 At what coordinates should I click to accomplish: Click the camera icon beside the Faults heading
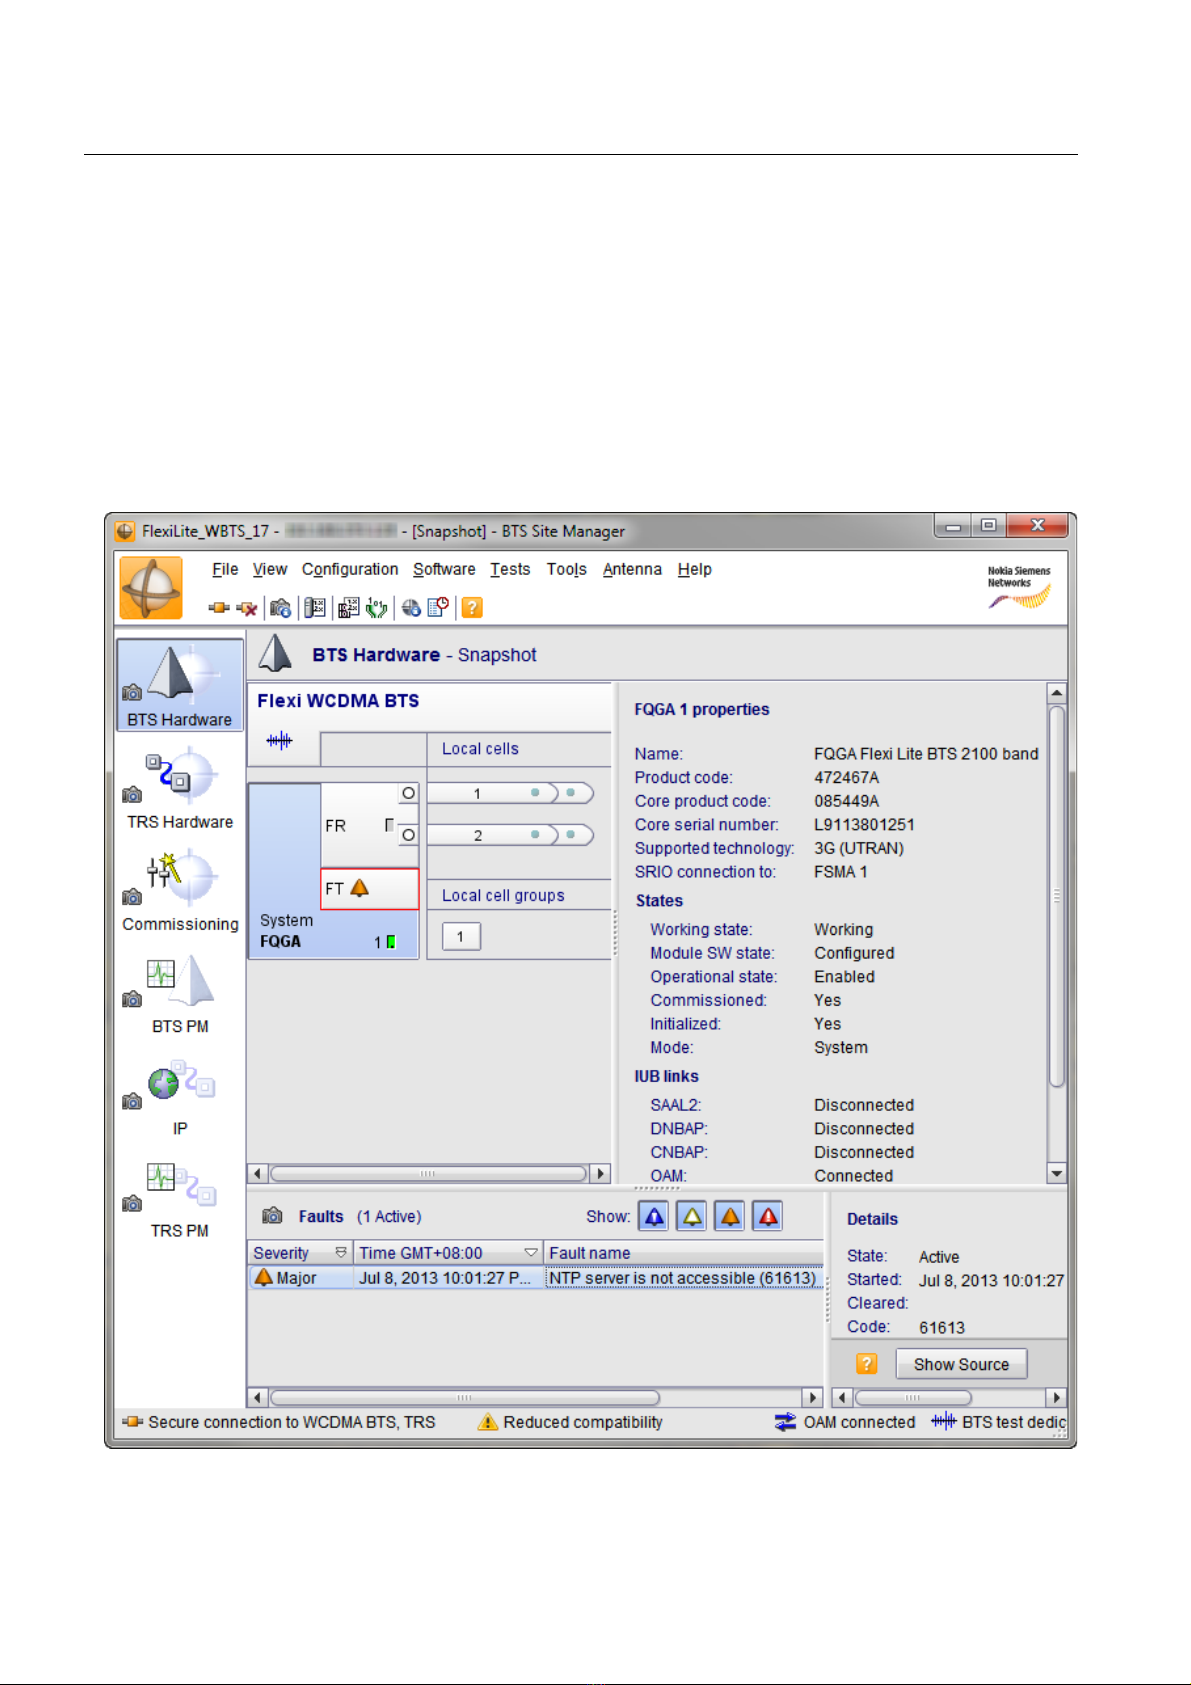click(x=272, y=1216)
